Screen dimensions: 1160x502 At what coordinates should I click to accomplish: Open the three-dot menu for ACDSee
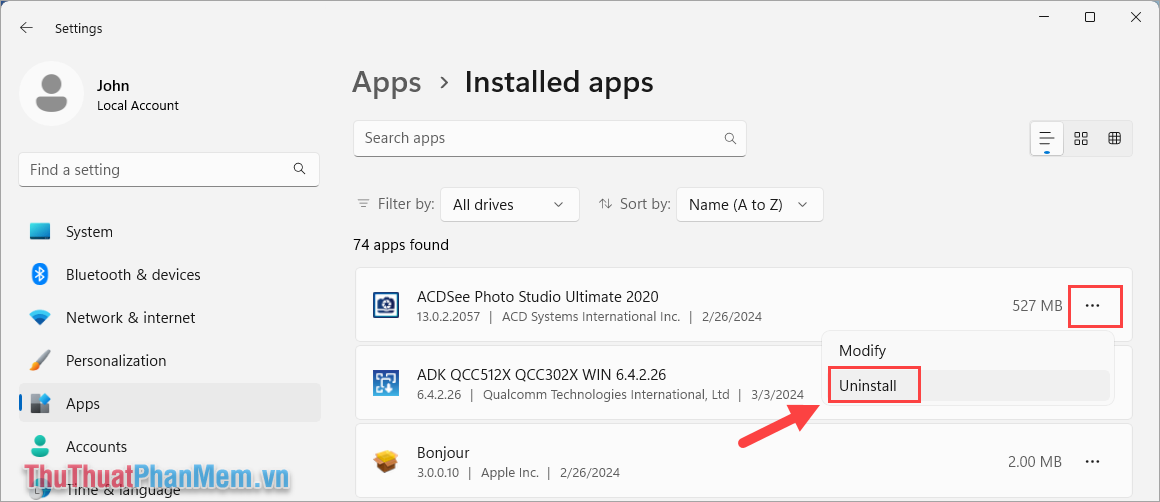click(1093, 305)
